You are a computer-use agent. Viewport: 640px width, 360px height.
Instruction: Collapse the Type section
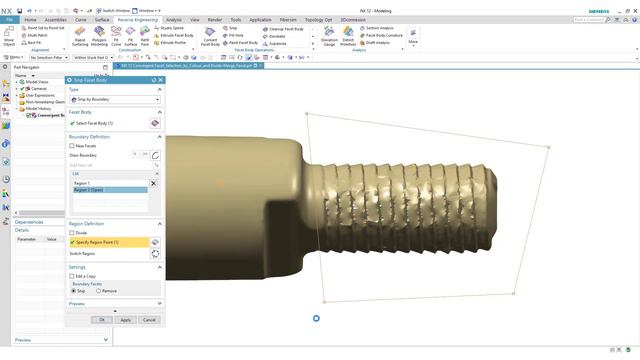click(160, 89)
